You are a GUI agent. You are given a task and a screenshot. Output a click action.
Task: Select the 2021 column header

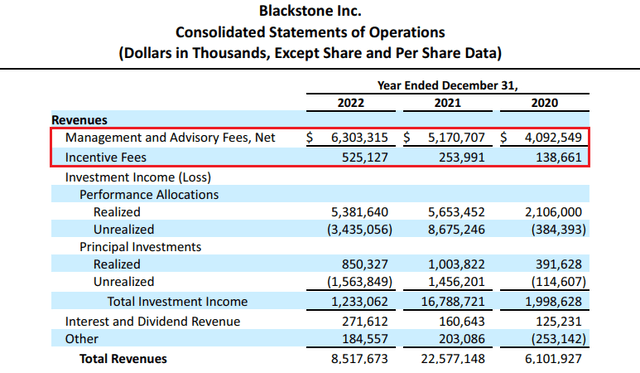(x=447, y=103)
